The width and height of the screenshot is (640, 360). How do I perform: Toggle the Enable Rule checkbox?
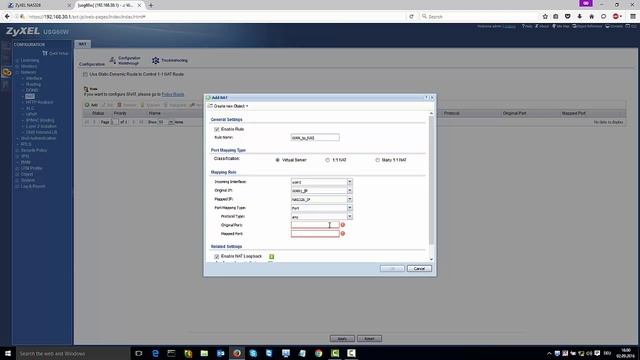[217, 129]
